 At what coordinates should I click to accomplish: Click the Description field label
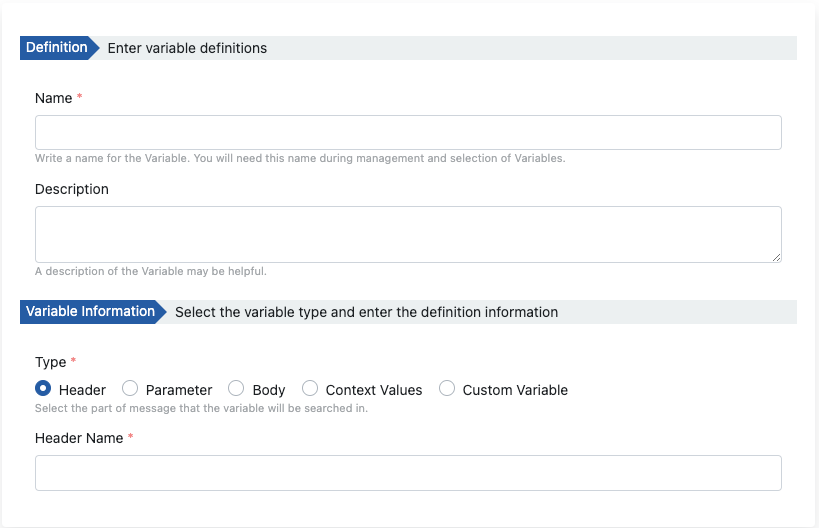[72, 189]
